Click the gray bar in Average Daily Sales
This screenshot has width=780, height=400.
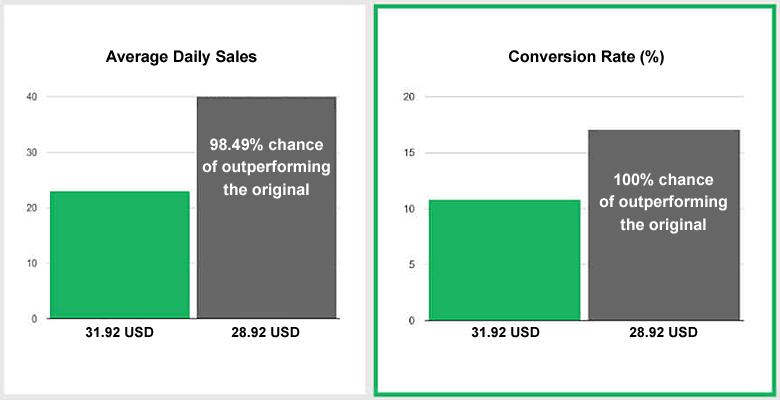(267, 207)
